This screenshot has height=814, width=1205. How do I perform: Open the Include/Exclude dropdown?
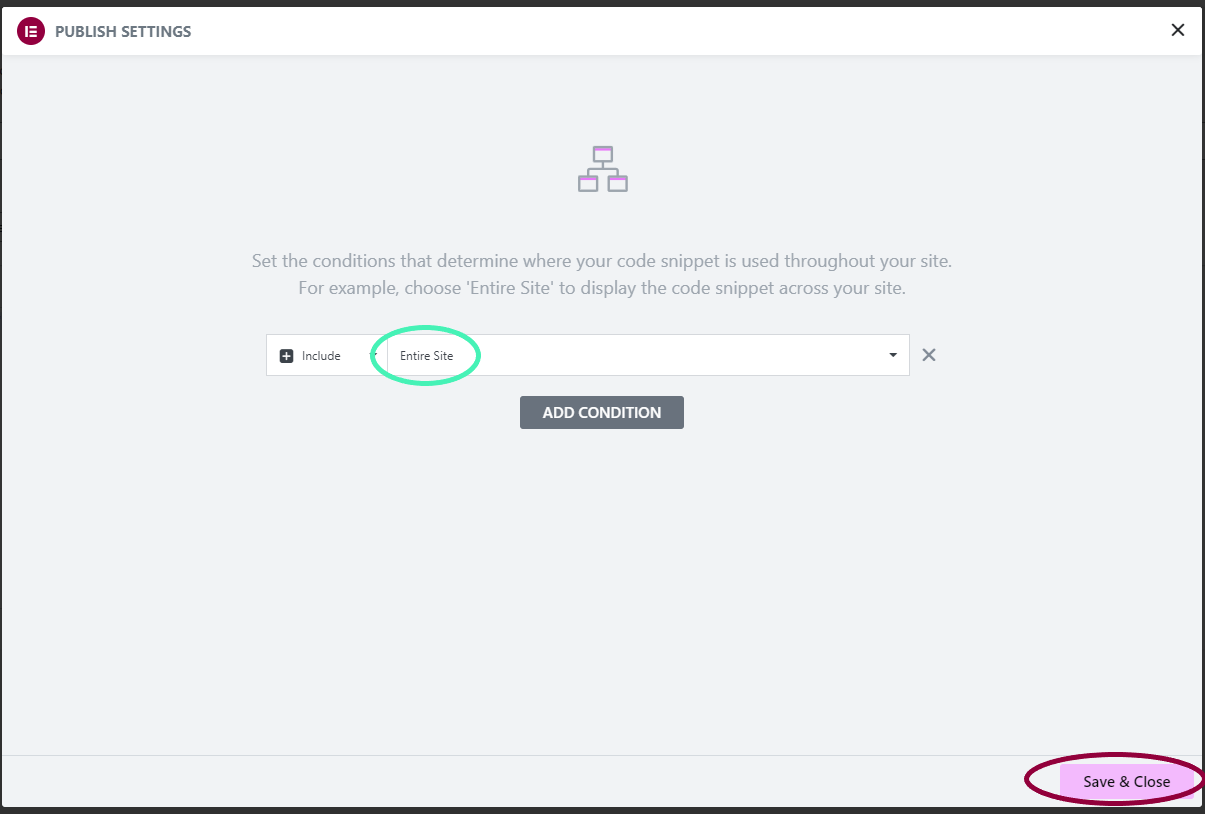coord(327,355)
